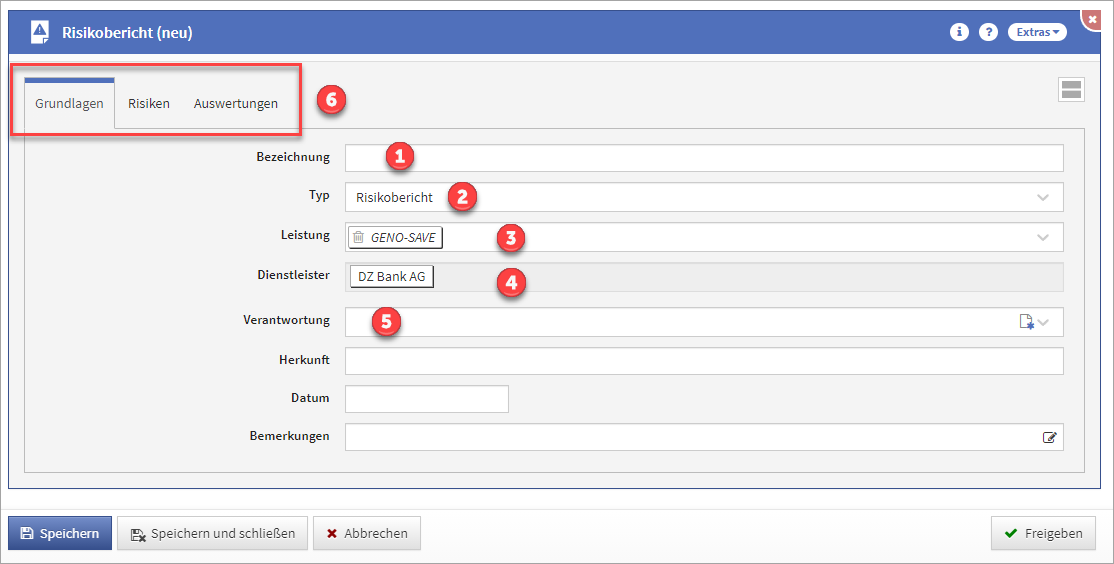1114x564 pixels.
Task: Click into the Bezeichnung input field
Action: tap(704, 158)
